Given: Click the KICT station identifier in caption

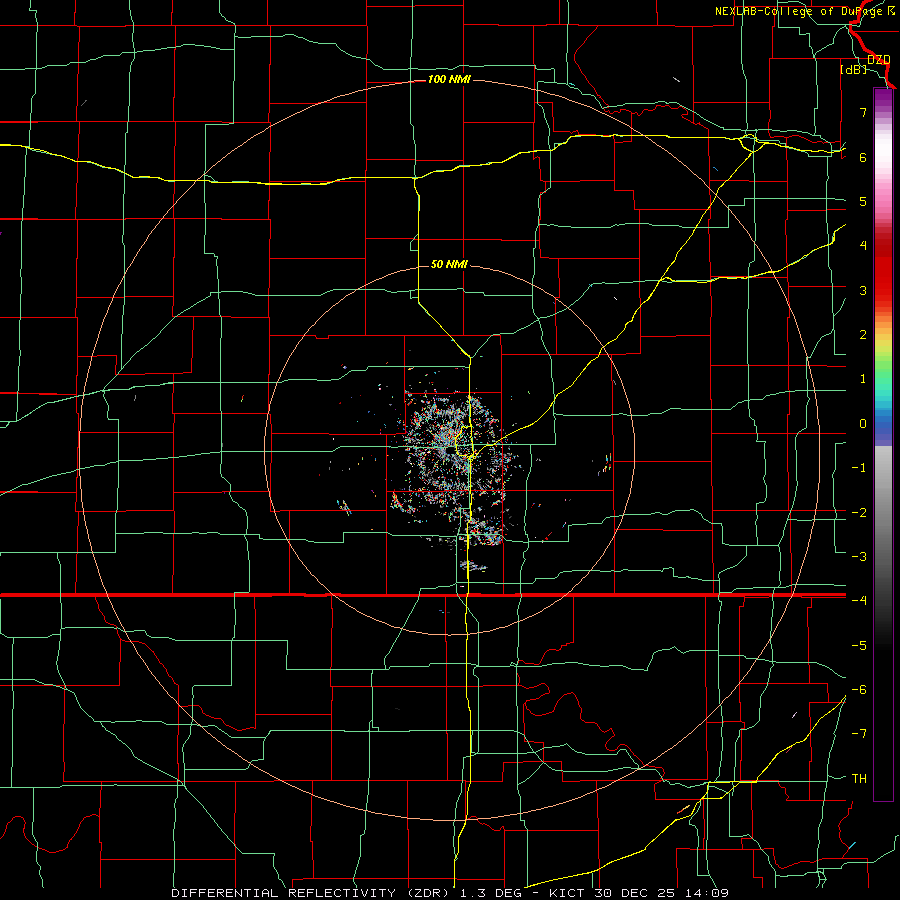Looking at the screenshot, I should [567, 893].
